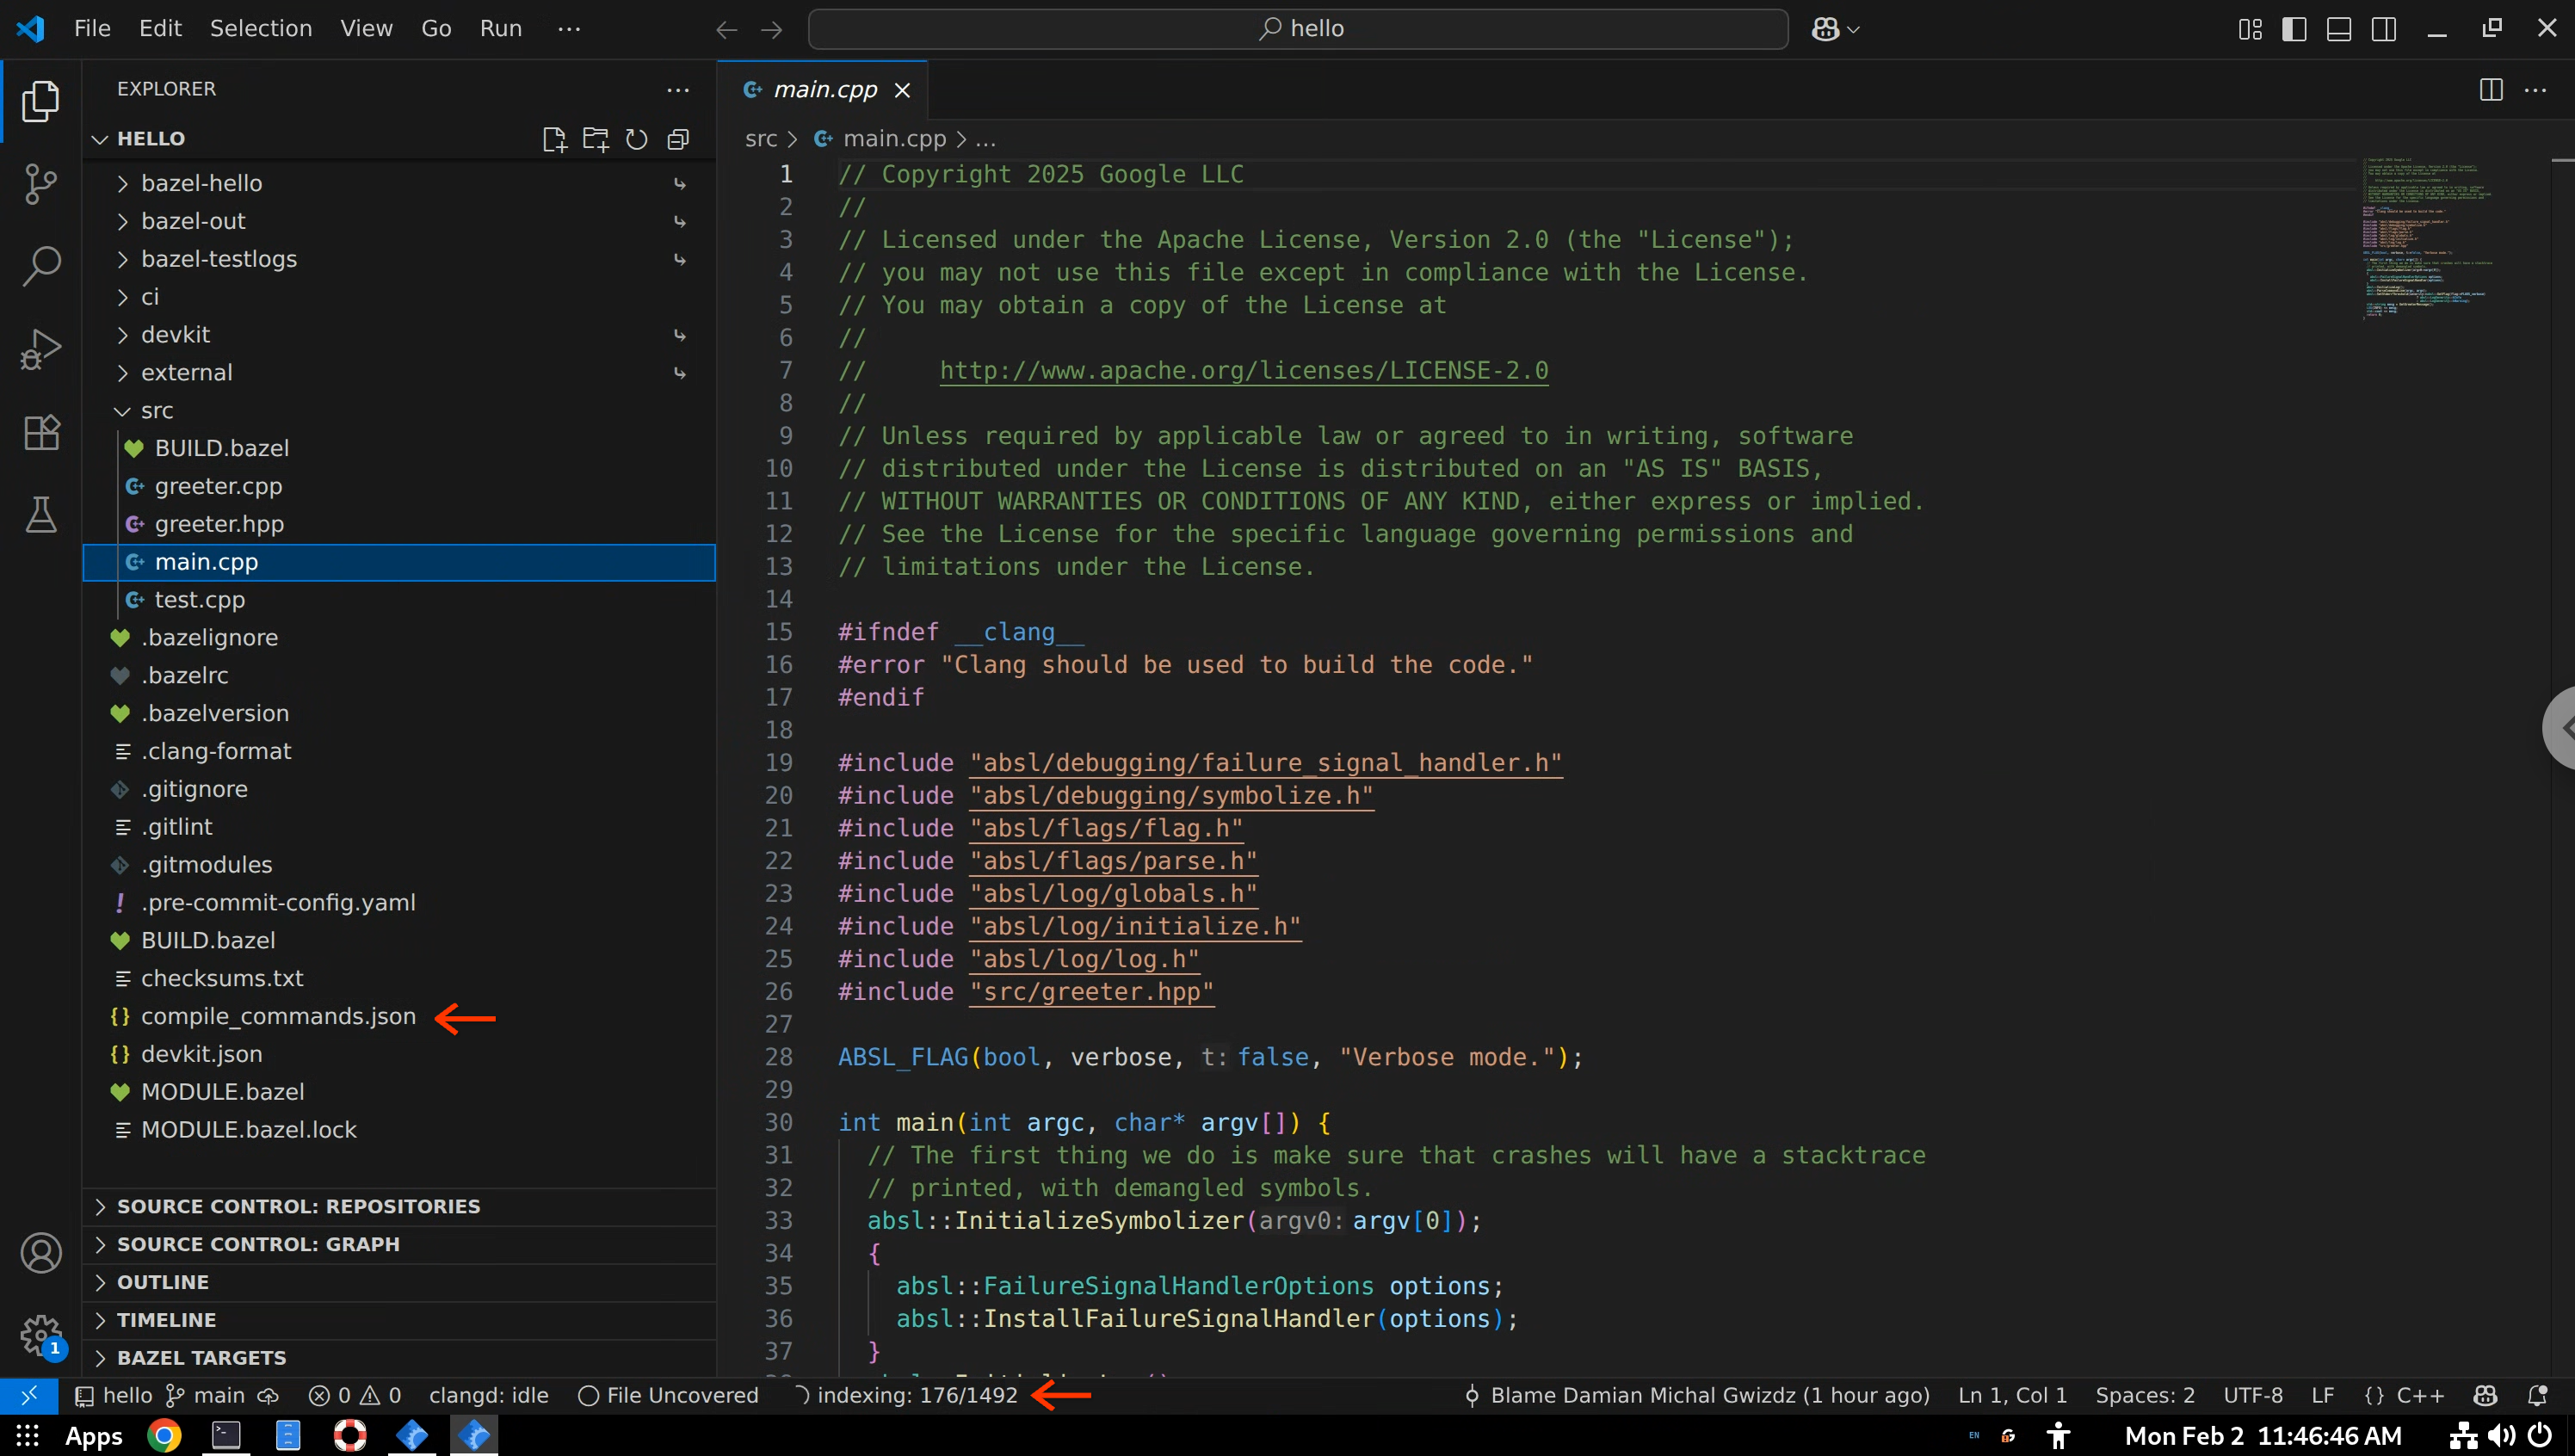Open editor more actions menu
This screenshot has width=2575, height=1456.
(x=2535, y=89)
